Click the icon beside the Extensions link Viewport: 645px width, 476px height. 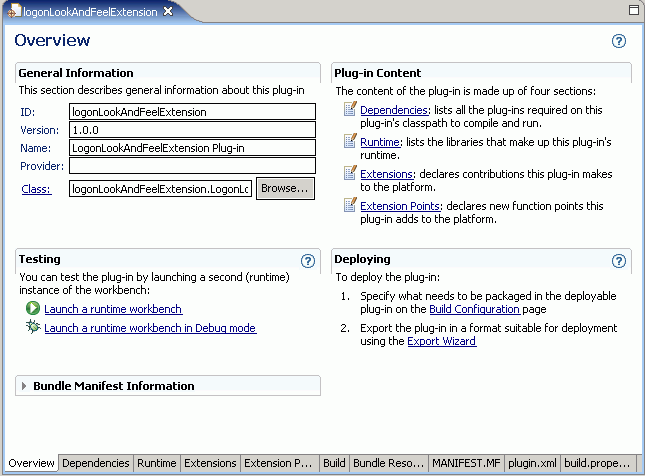tap(350, 173)
